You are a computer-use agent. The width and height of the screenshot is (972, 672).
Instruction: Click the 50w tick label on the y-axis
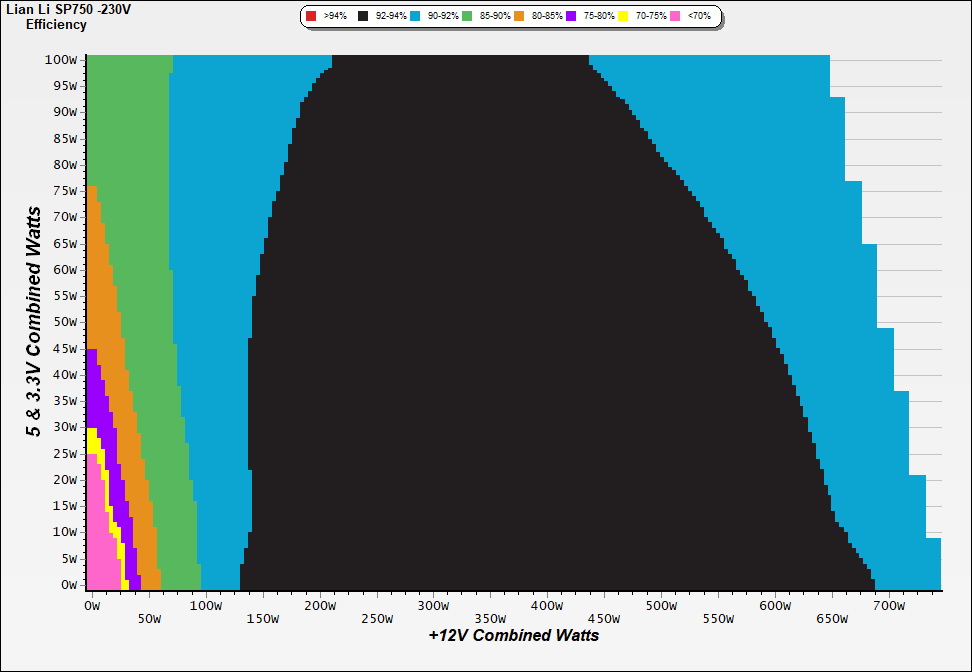pyautogui.click(x=64, y=322)
